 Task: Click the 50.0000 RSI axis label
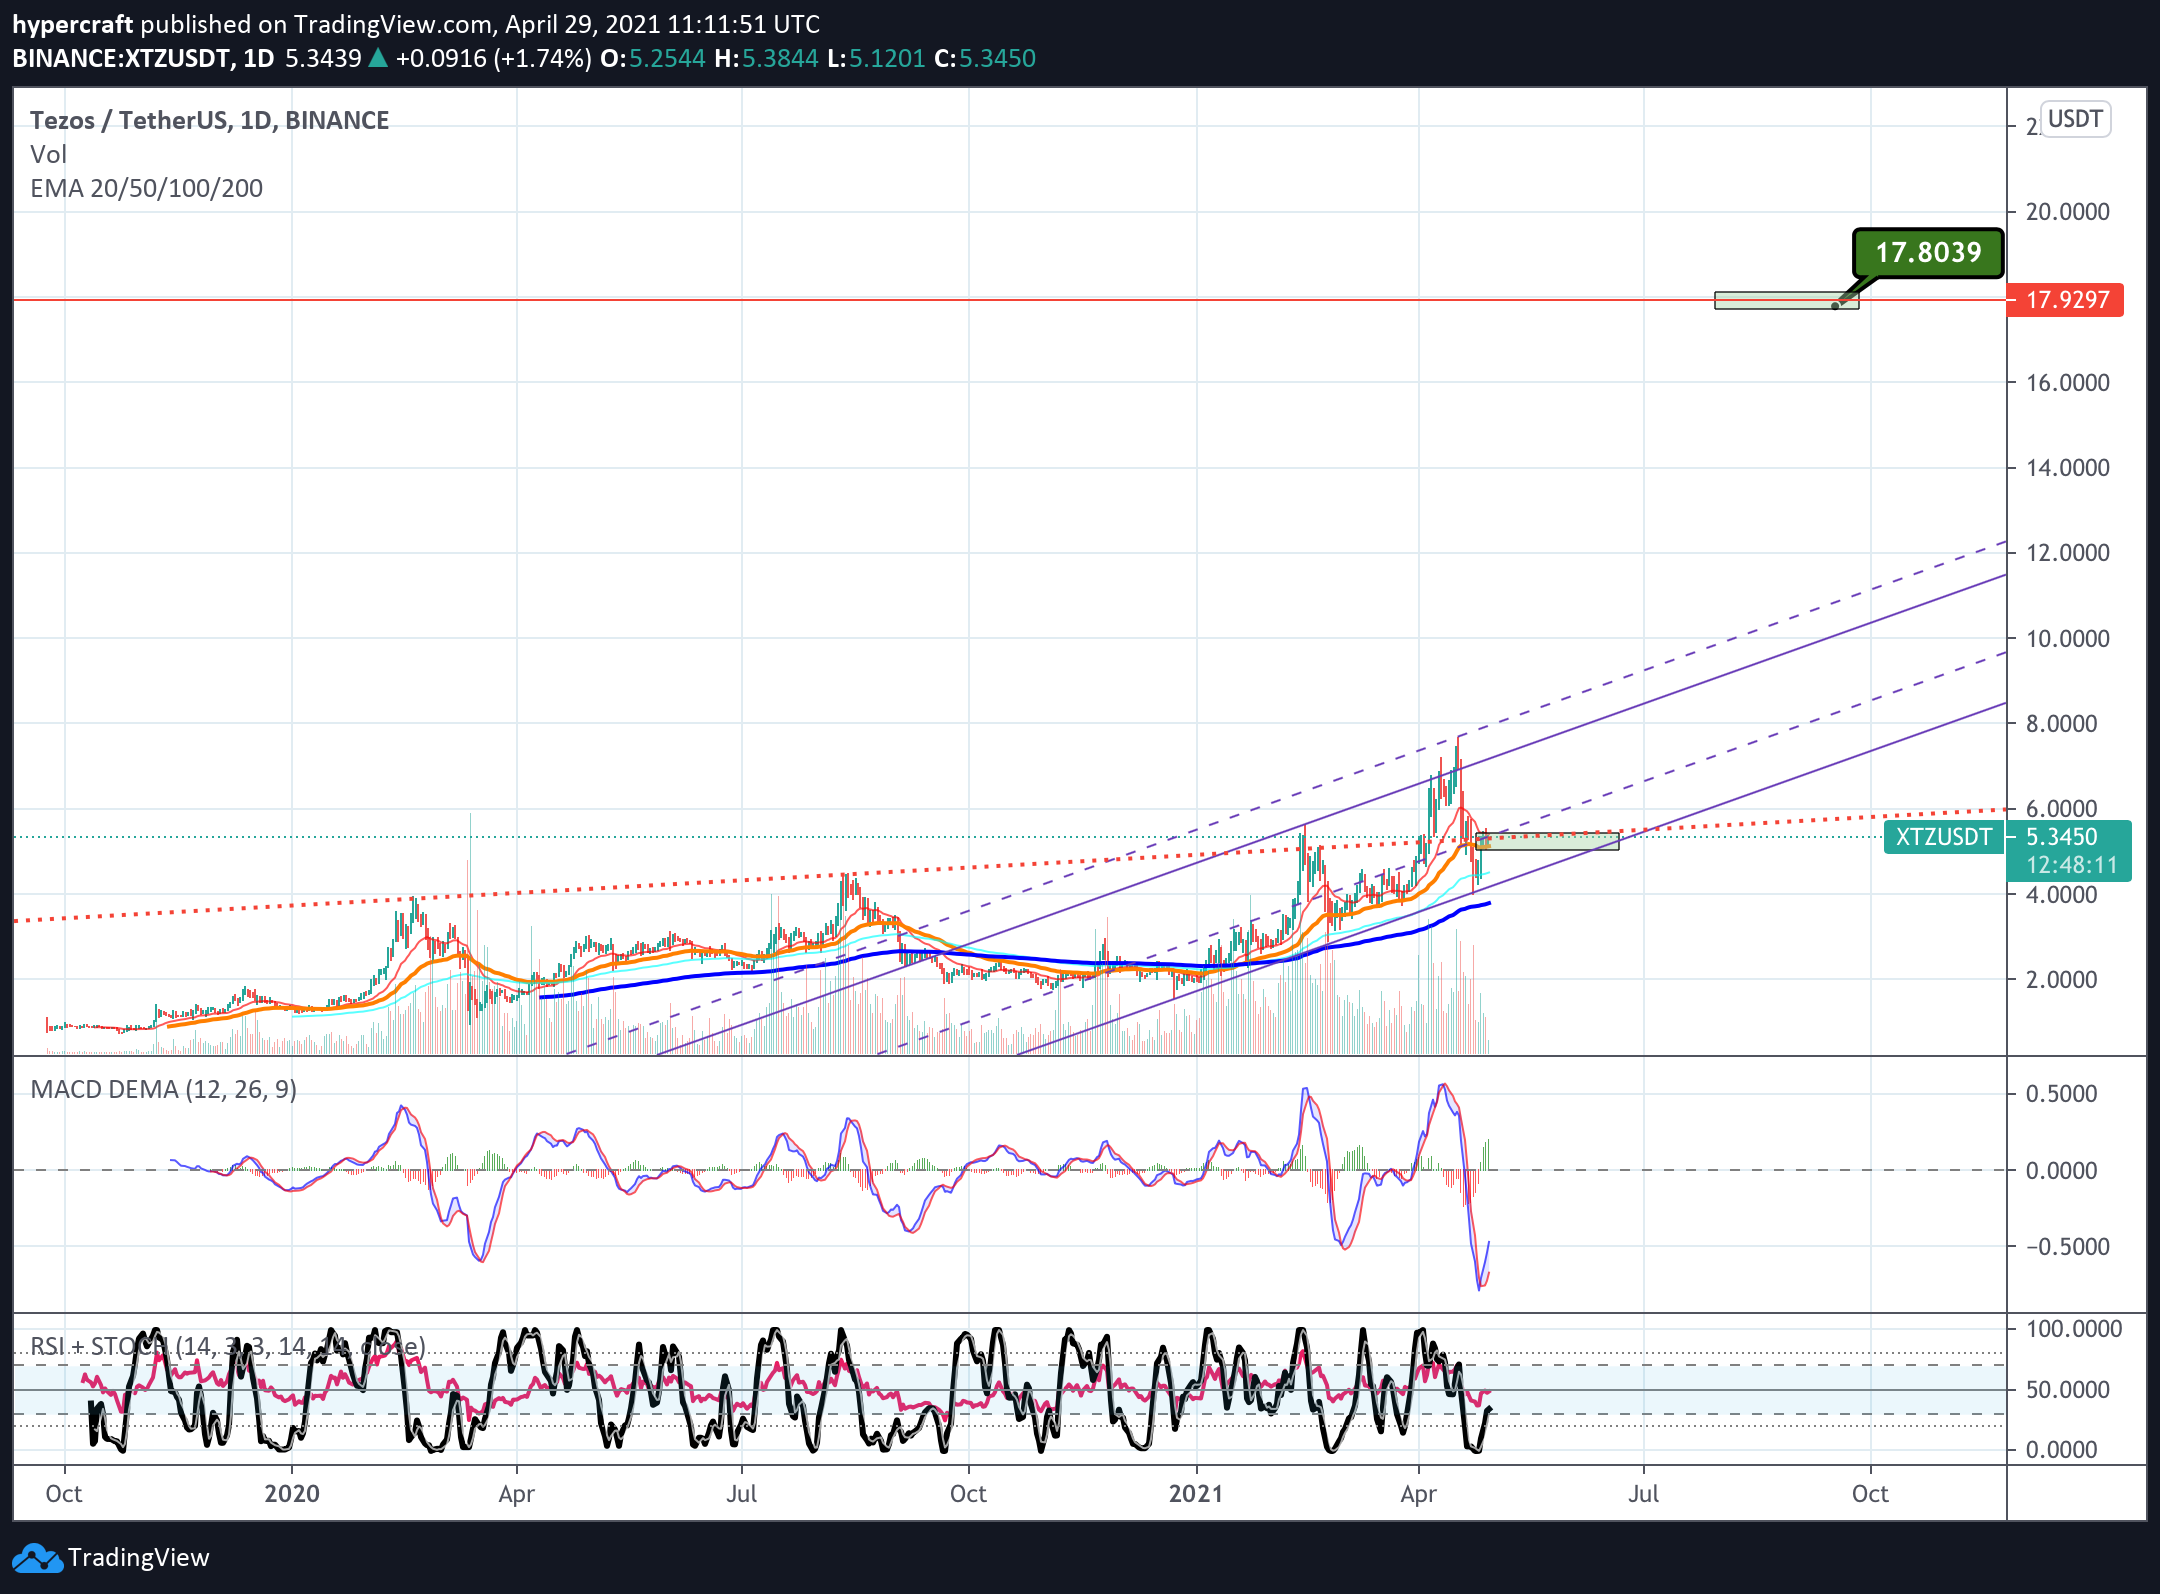click(x=2067, y=1390)
